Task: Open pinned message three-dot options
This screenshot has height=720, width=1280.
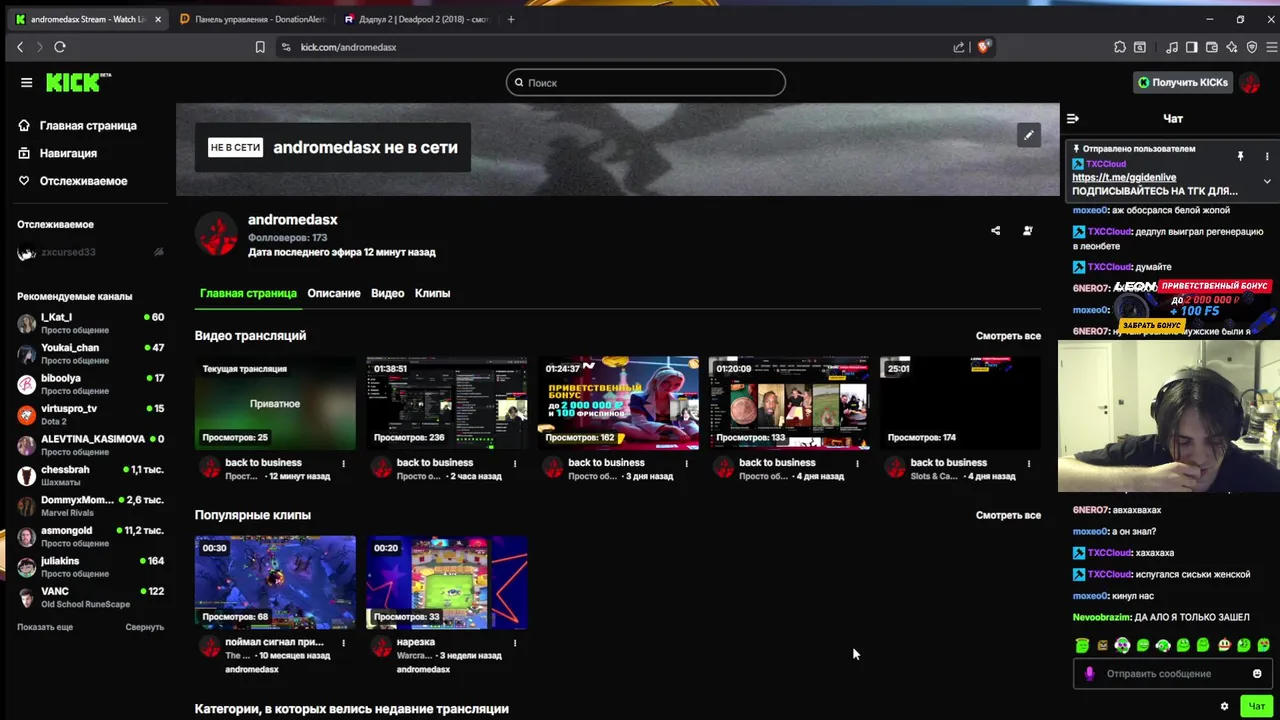Action: tap(1267, 156)
